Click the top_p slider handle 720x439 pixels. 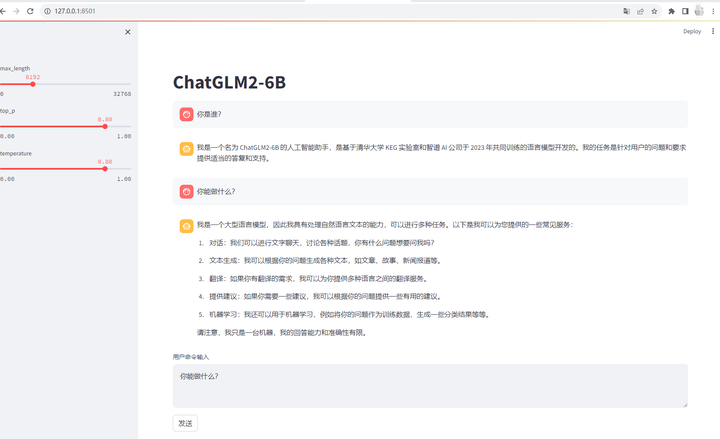pos(105,126)
